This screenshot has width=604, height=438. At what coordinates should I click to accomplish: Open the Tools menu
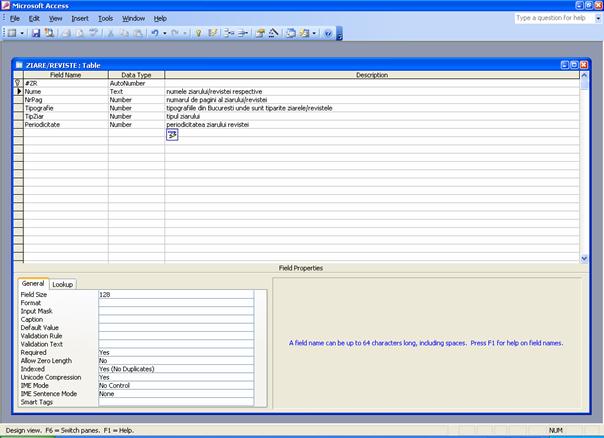coord(105,18)
